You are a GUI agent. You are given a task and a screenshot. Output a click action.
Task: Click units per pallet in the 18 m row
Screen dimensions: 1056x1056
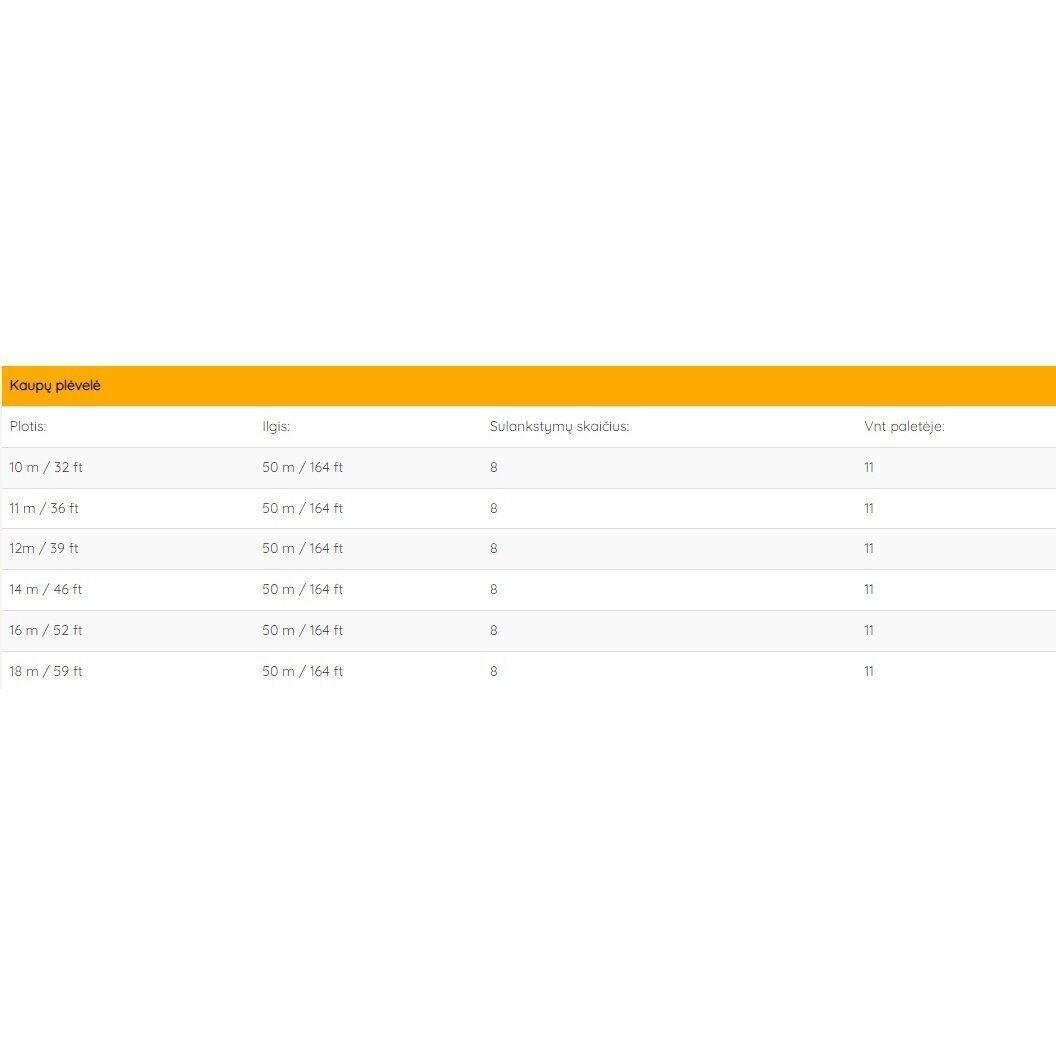click(869, 671)
